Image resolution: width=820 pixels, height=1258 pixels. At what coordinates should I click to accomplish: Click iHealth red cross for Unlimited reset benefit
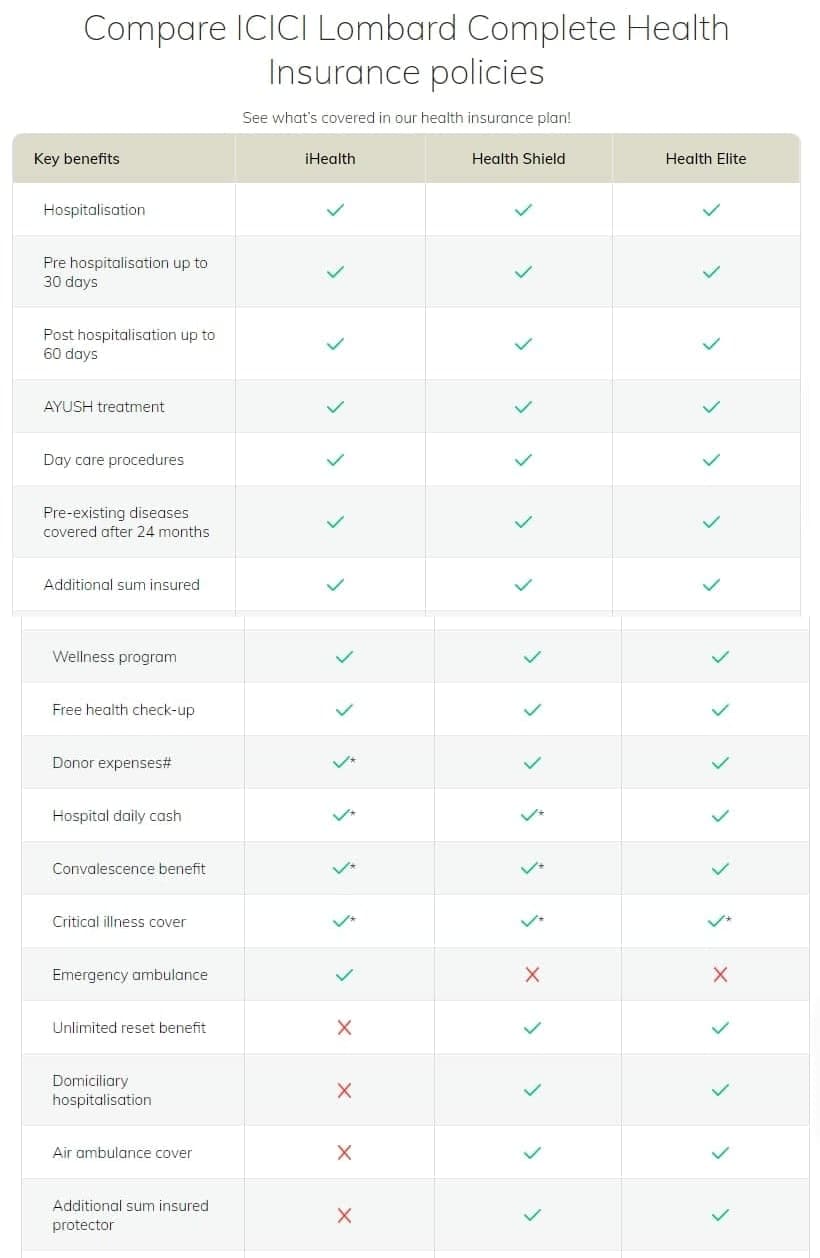click(344, 1028)
